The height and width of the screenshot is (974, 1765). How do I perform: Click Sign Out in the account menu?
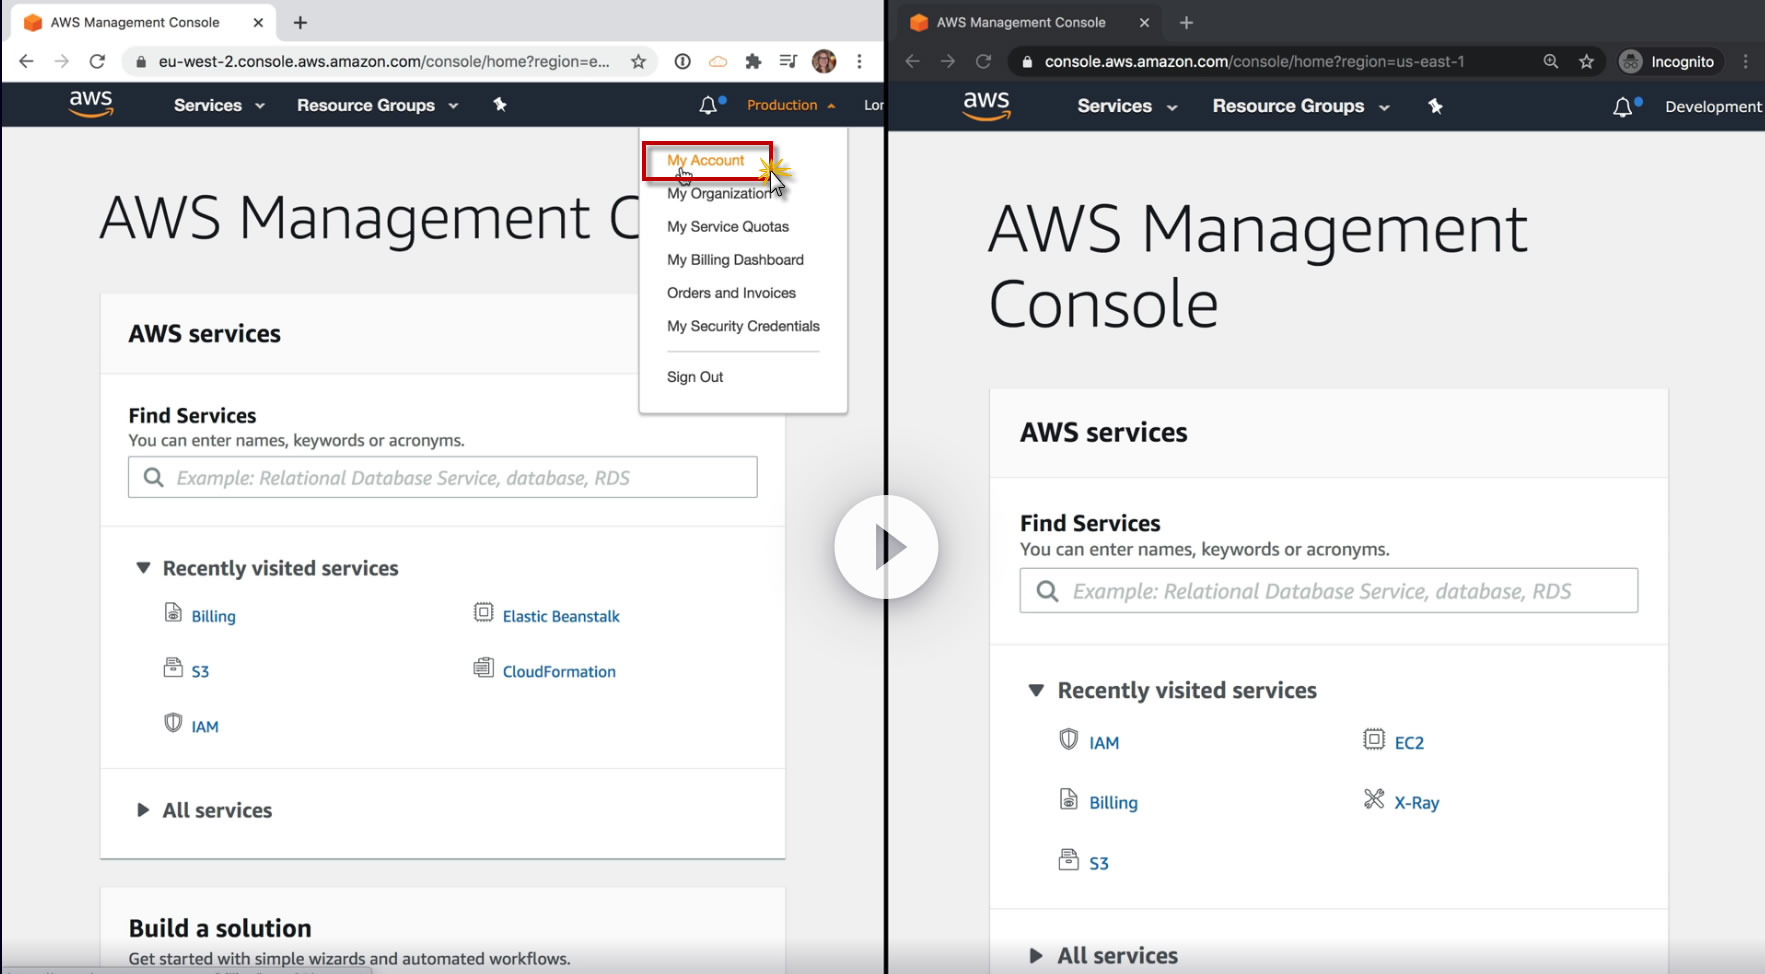point(695,377)
